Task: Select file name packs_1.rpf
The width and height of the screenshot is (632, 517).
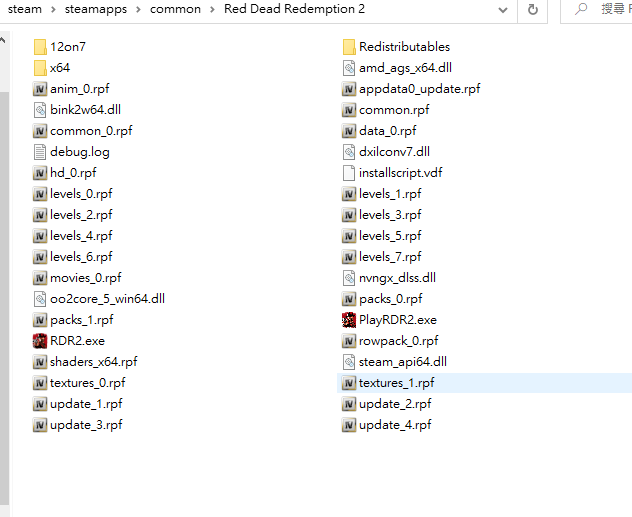Action: pos(82,320)
